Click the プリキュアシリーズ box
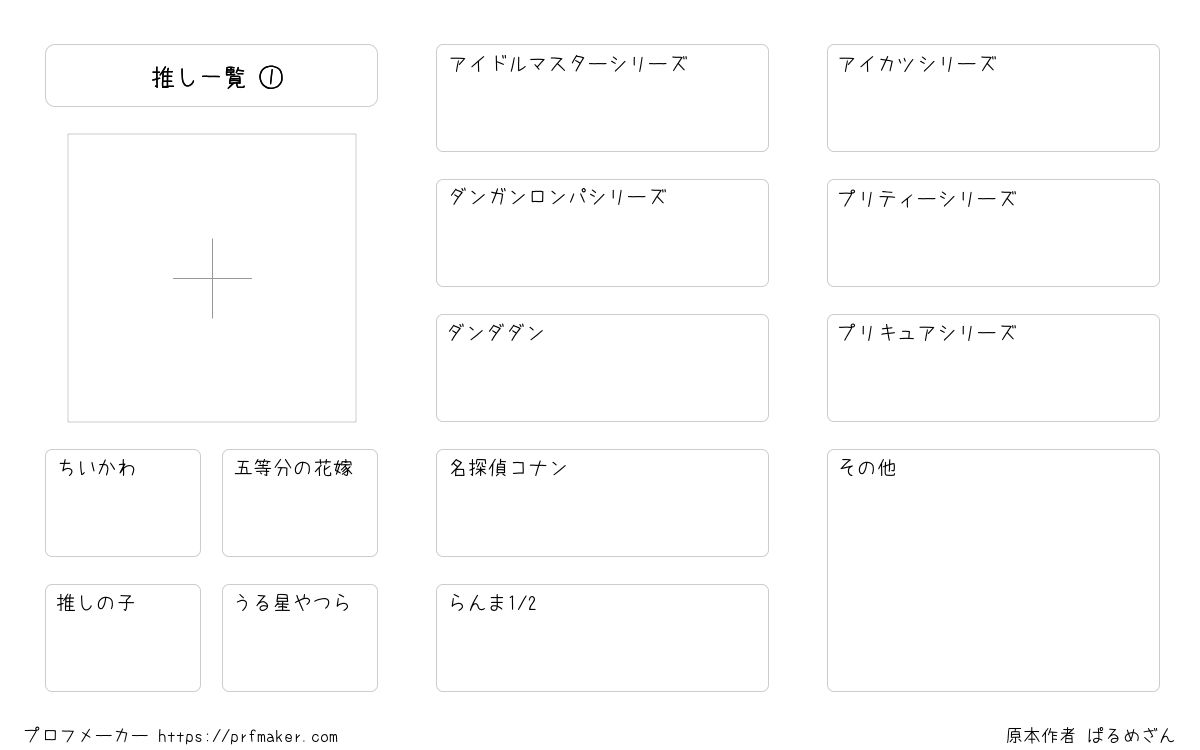Viewport: 1200px width, 750px height. tap(993, 368)
